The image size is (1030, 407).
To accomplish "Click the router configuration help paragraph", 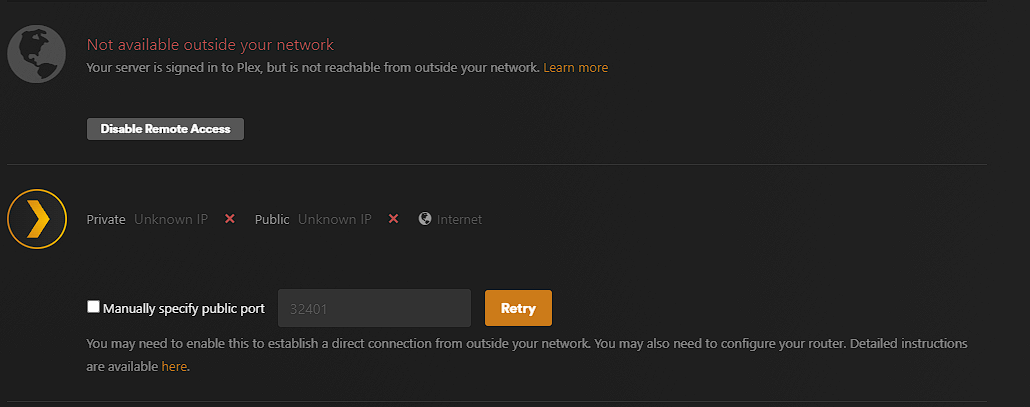I will (x=527, y=354).
